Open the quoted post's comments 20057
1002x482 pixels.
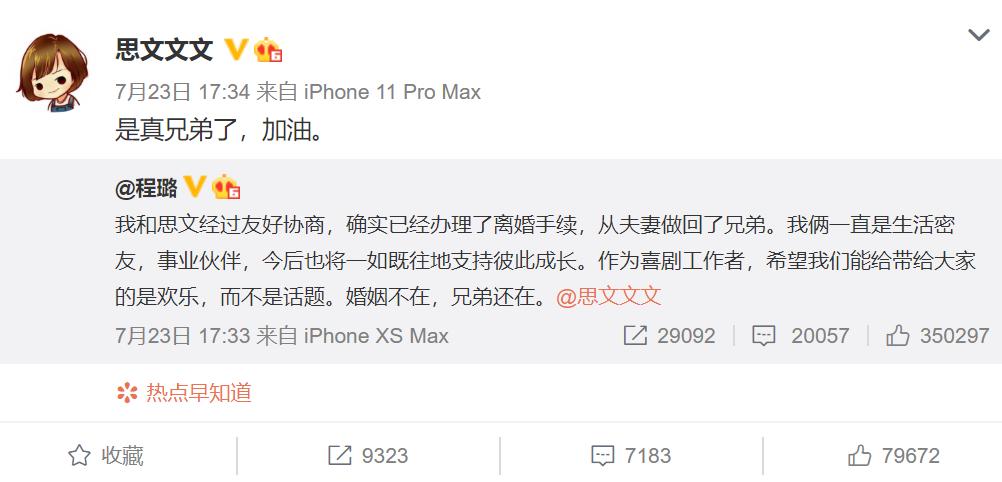click(801, 336)
